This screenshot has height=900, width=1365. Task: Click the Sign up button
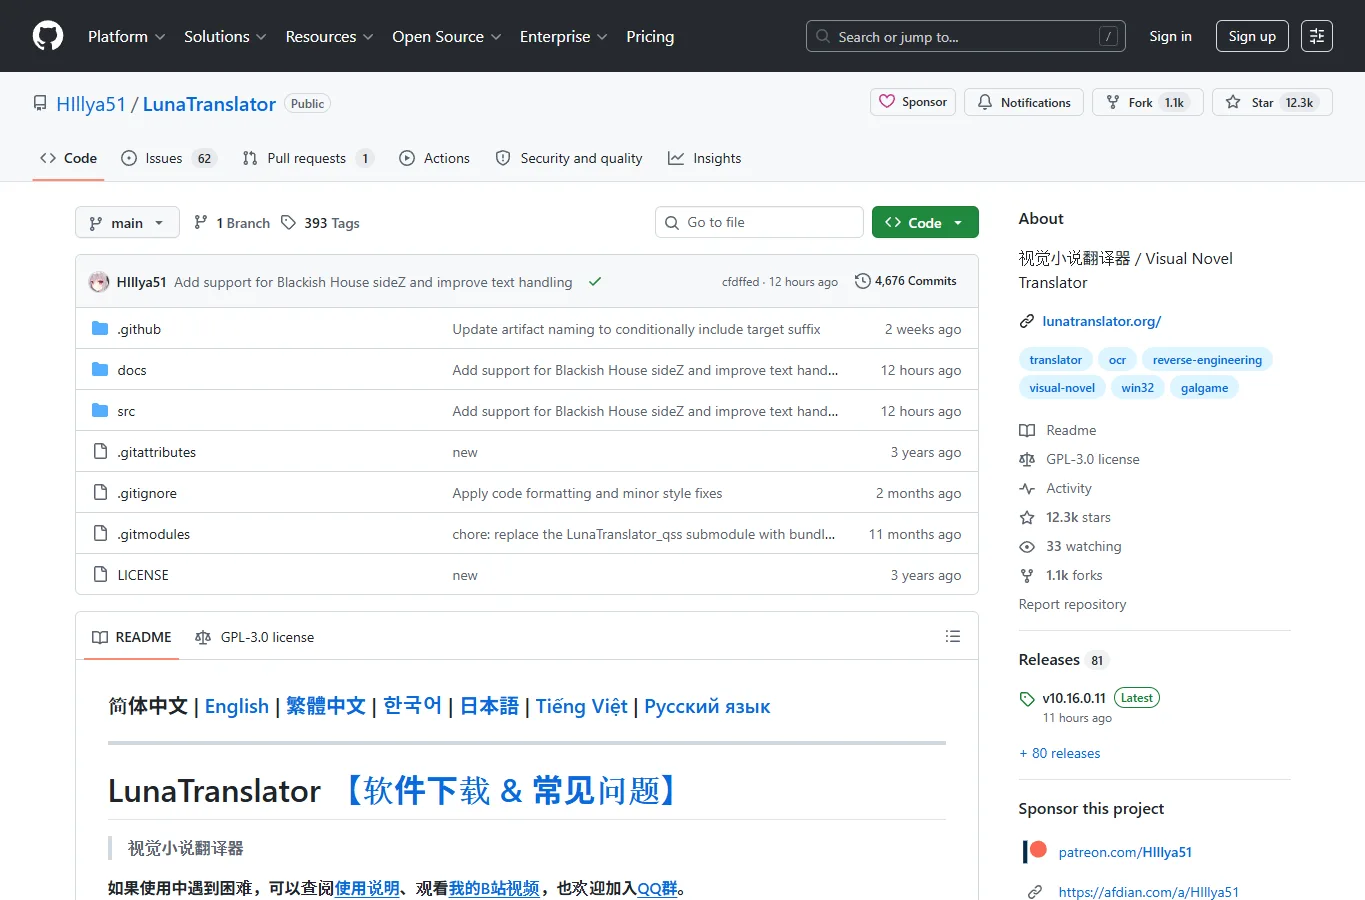[1252, 36]
